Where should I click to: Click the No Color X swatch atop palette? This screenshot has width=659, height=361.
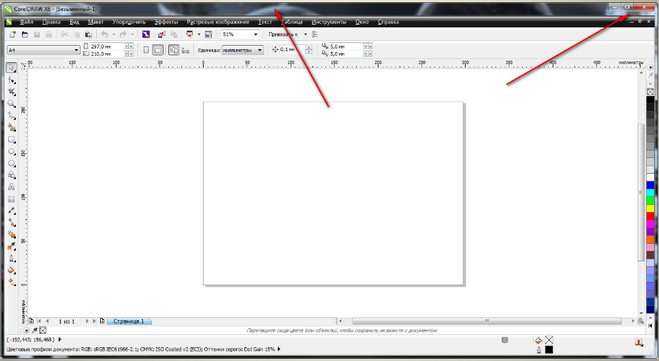coord(650,92)
